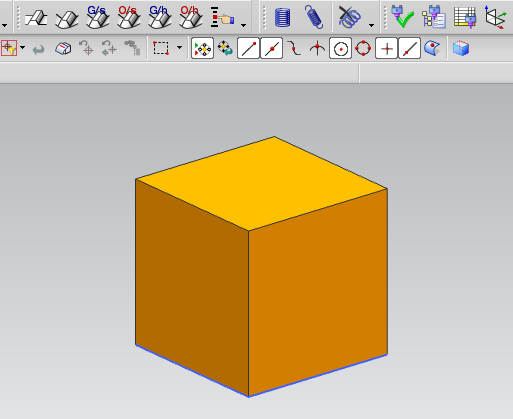
Task: Click the red O/h bend icon
Action: [x=191, y=17]
